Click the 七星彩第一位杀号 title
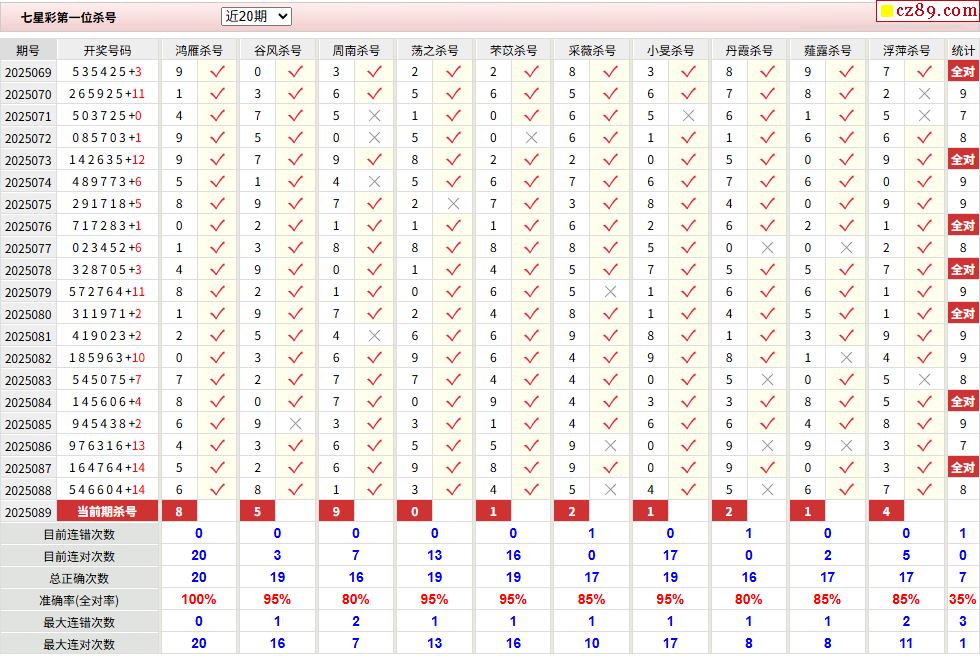The image size is (980, 657). (68, 18)
